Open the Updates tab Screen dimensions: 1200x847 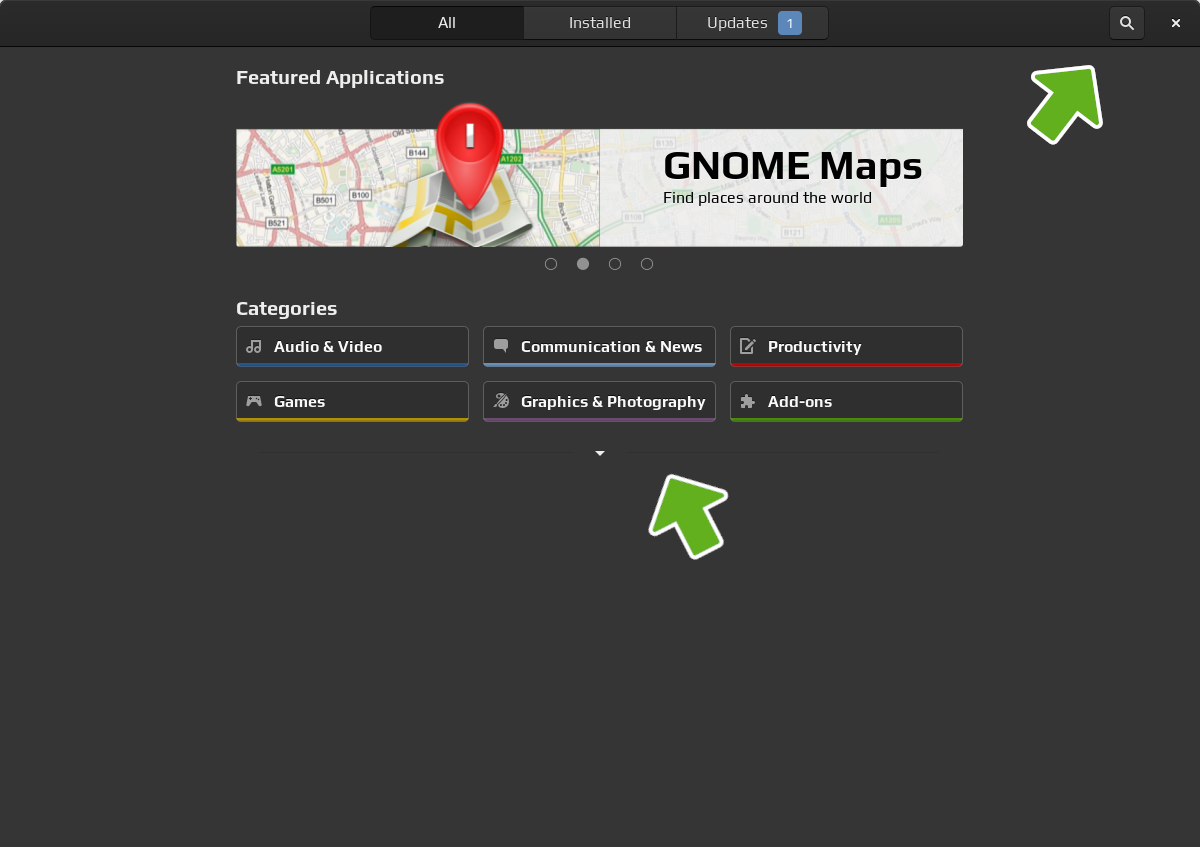pyautogui.click(x=737, y=23)
